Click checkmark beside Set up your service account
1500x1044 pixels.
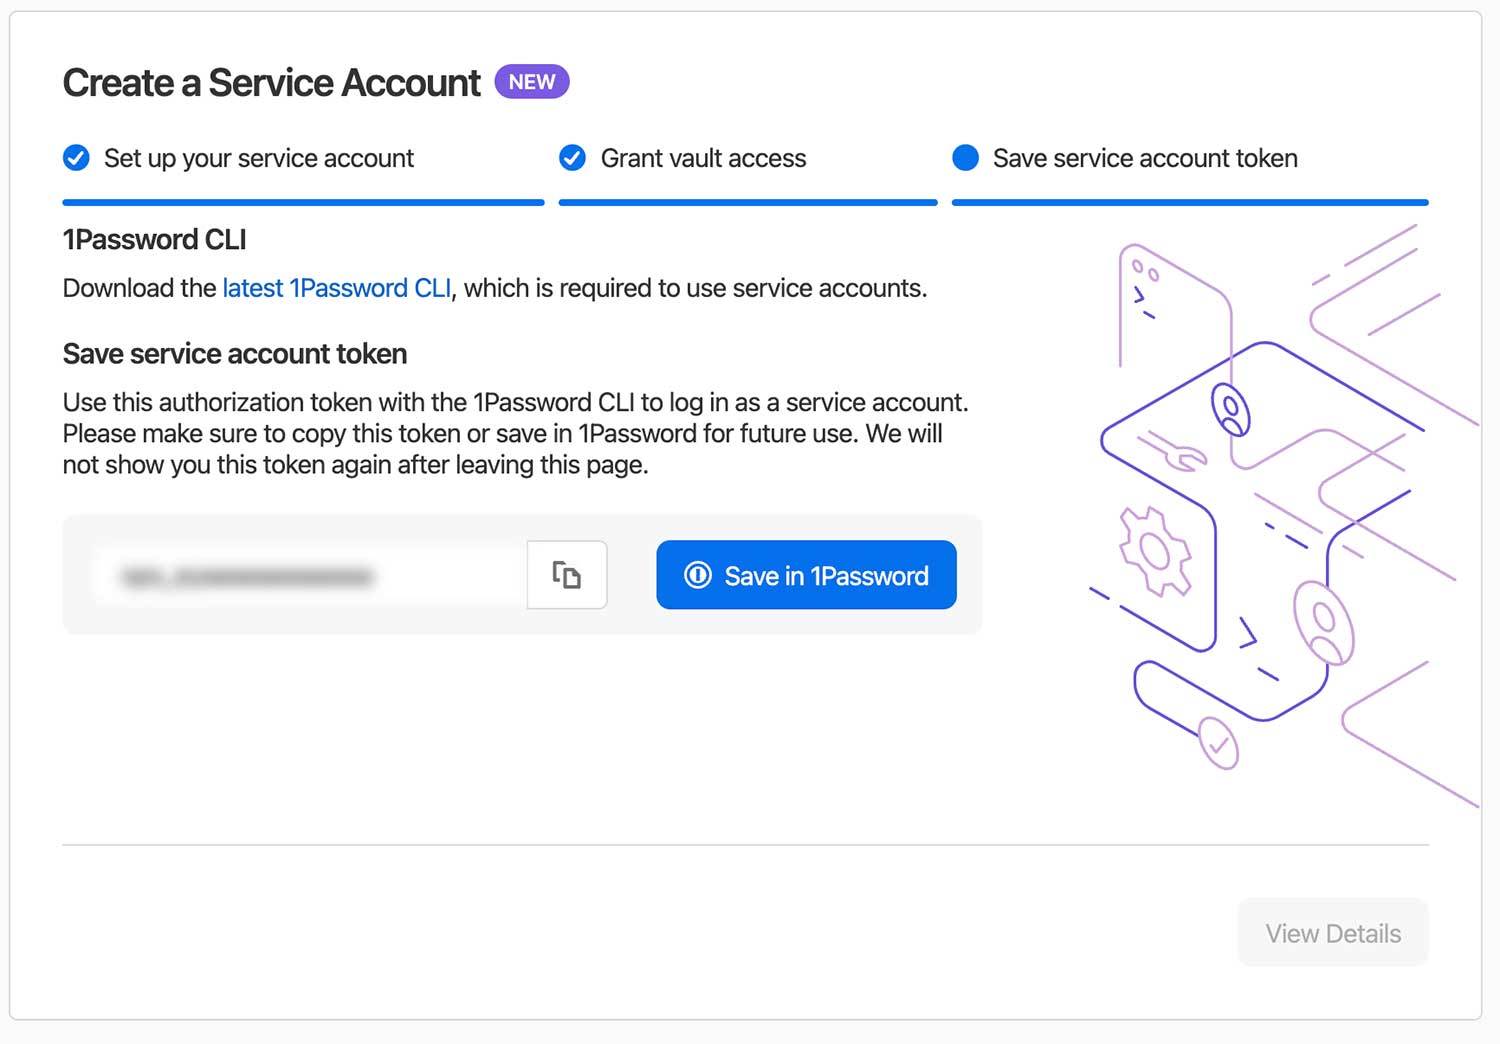(x=76, y=158)
